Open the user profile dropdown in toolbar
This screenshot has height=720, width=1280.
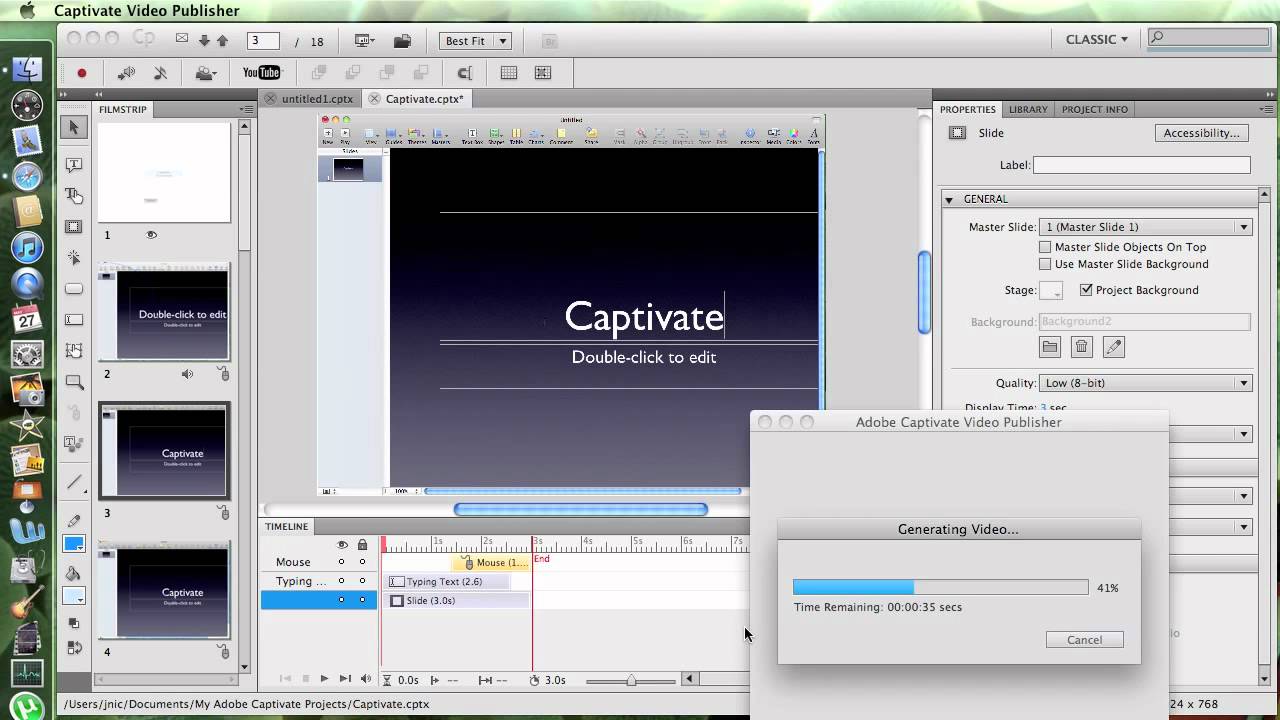pyautogui.click(x=208, y=73)
